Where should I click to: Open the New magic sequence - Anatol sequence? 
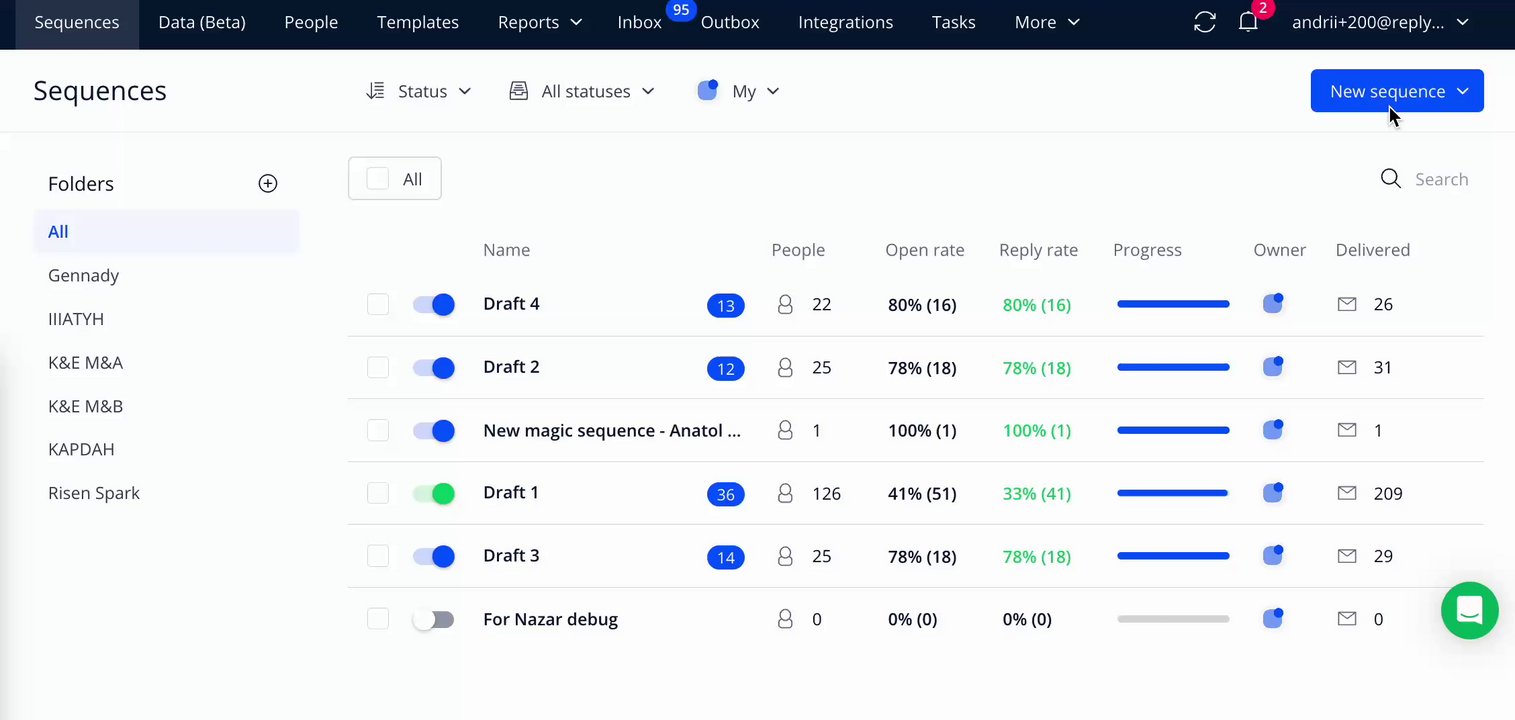click(612, 430)
